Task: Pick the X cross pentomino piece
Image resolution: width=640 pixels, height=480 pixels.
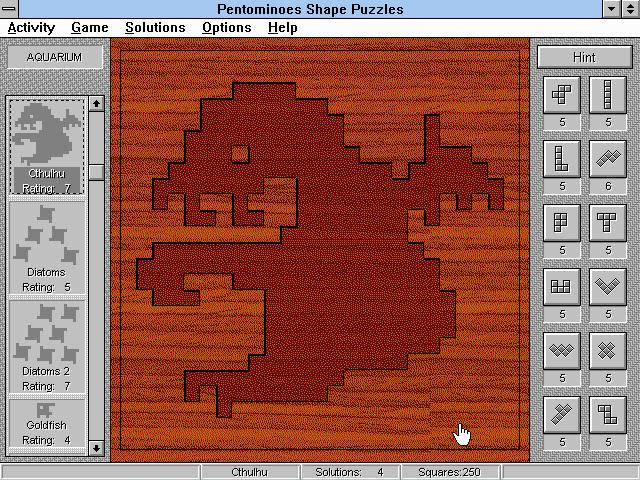Action: pos(607,351)
